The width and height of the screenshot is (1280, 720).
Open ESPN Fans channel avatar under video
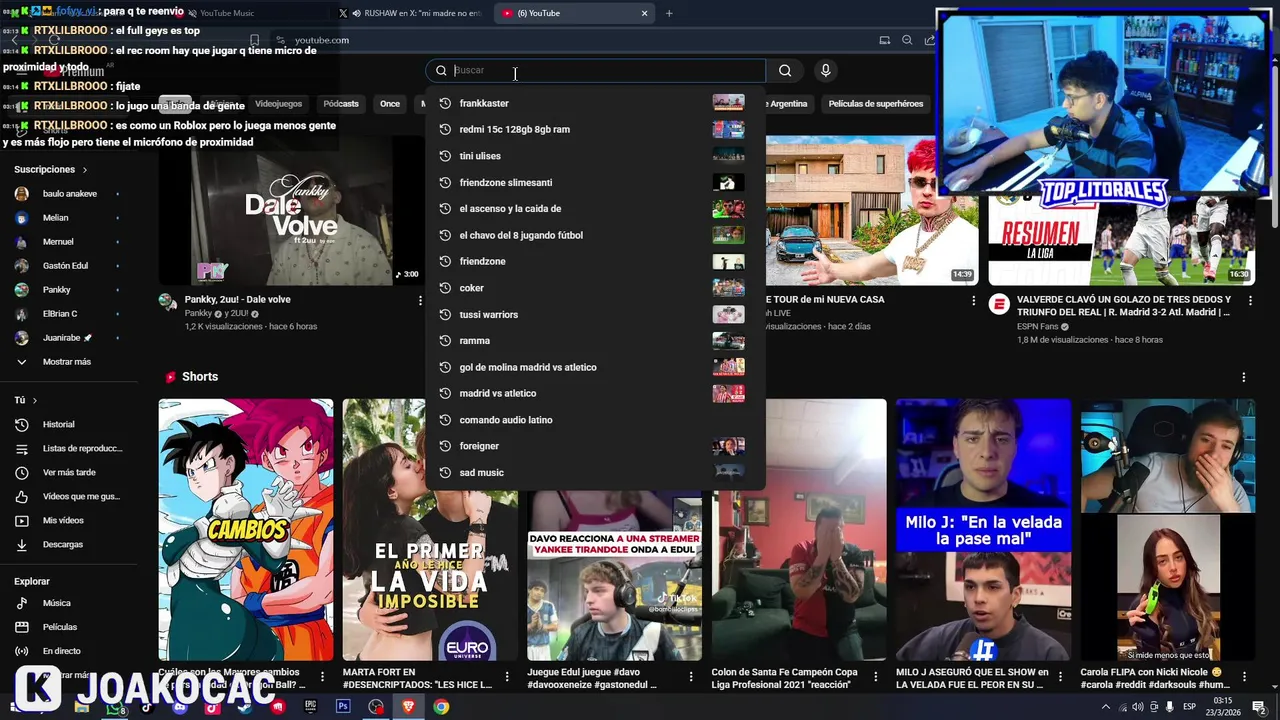tap(999, 305)
